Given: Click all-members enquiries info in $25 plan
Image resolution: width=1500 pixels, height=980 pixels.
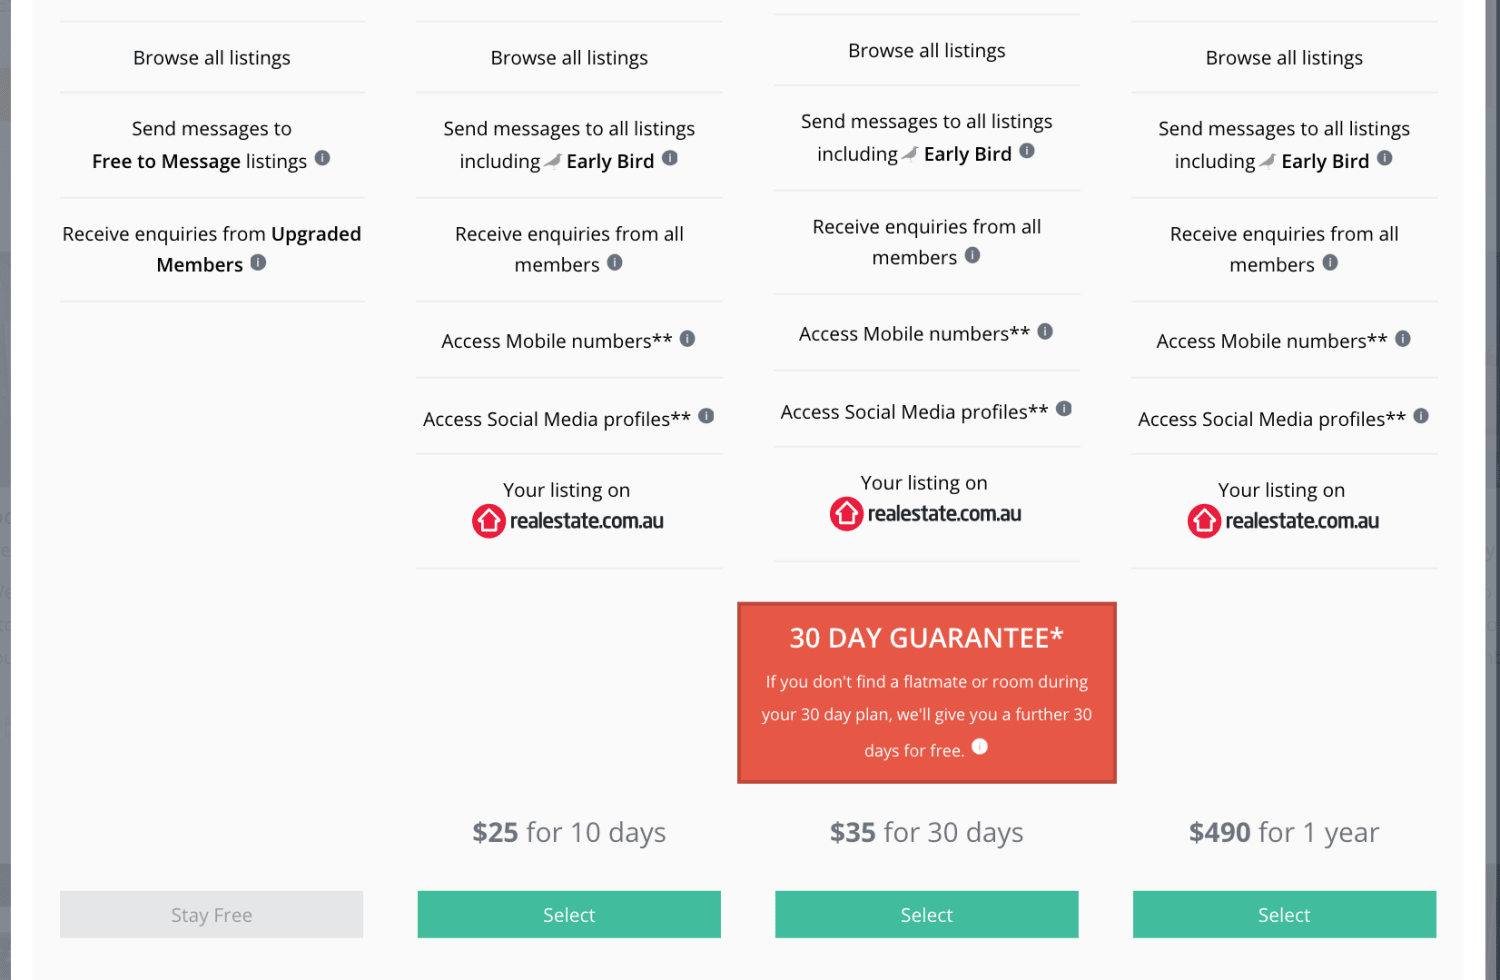Looking at the screenshot, I should (x=615, y=262).
